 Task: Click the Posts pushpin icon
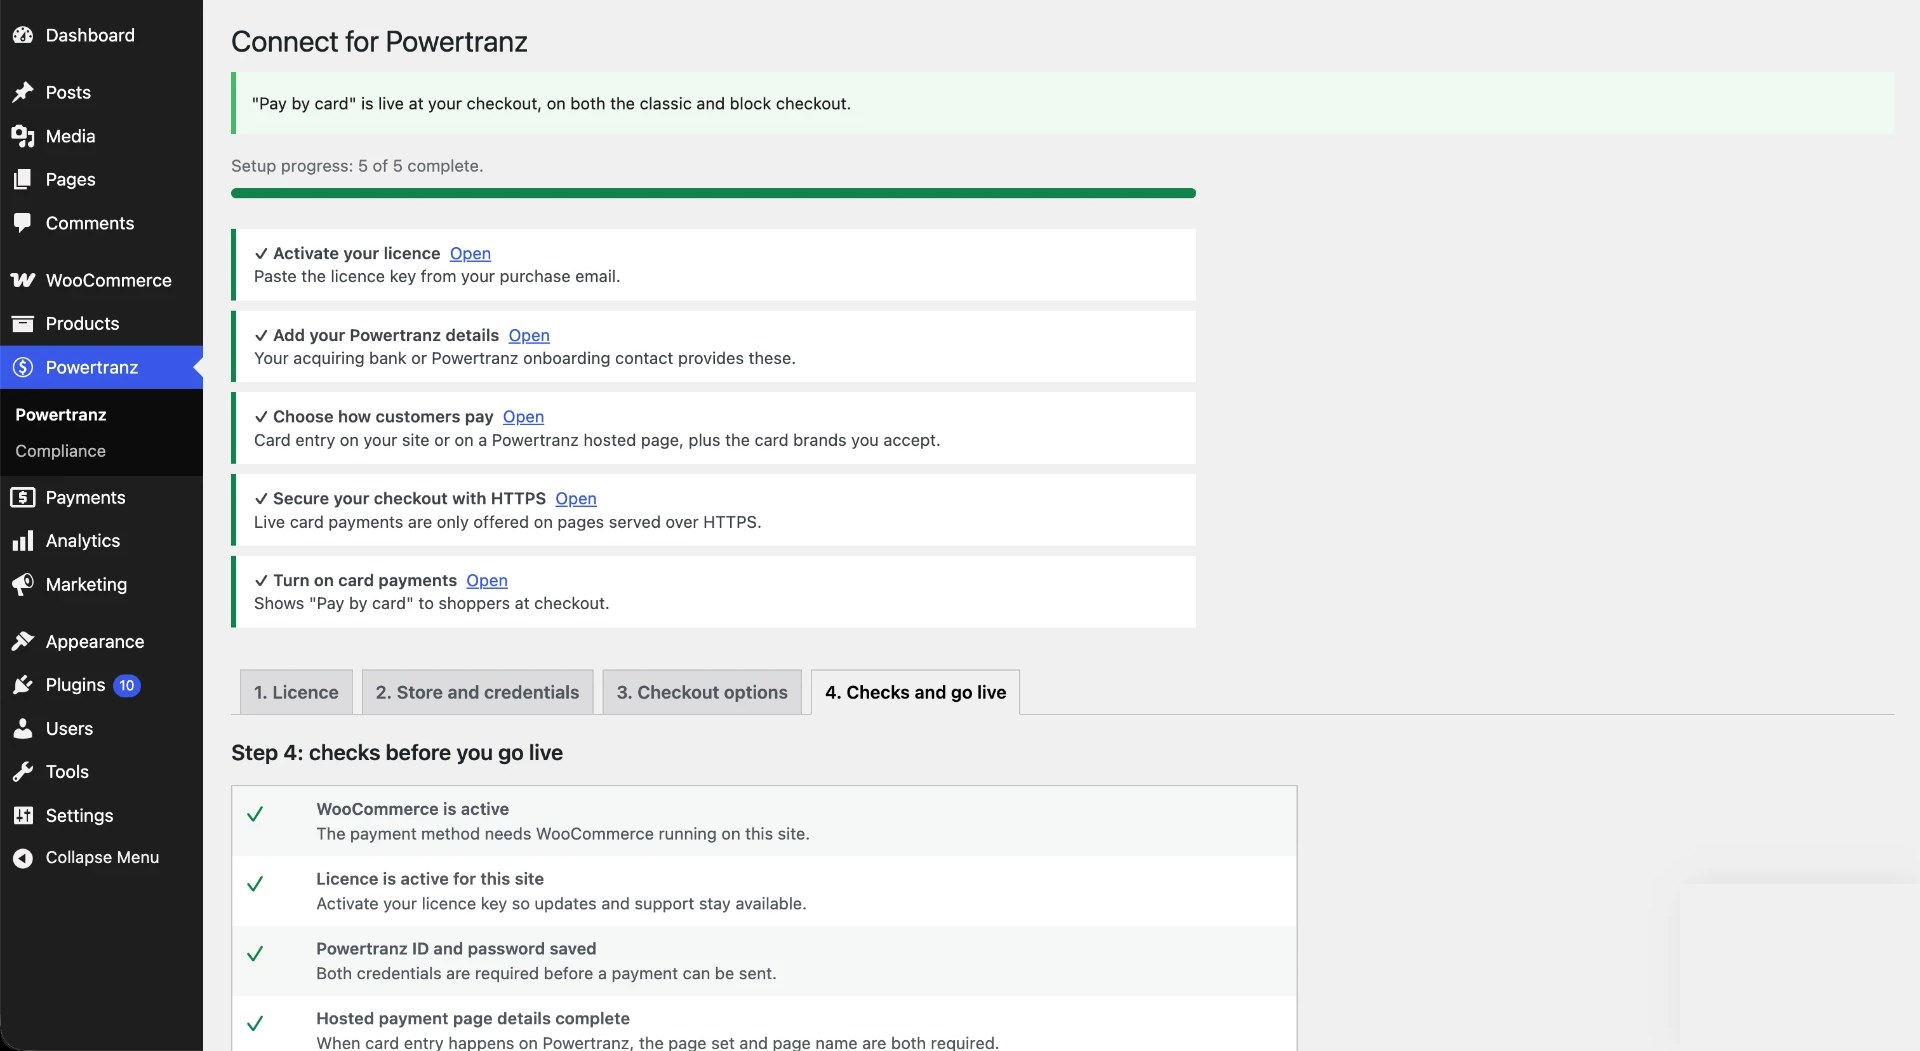pos(23,92)
